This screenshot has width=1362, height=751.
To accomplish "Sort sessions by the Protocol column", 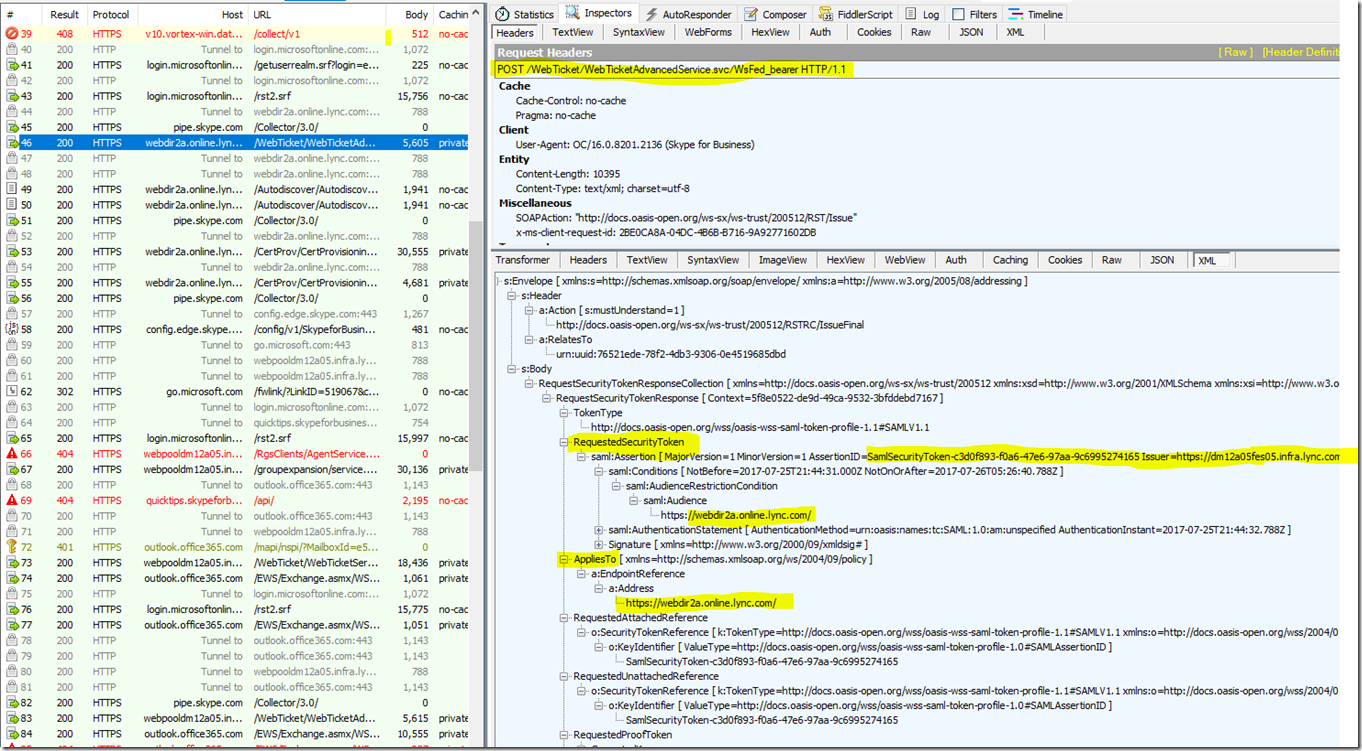I will click(x=110, y=15).
